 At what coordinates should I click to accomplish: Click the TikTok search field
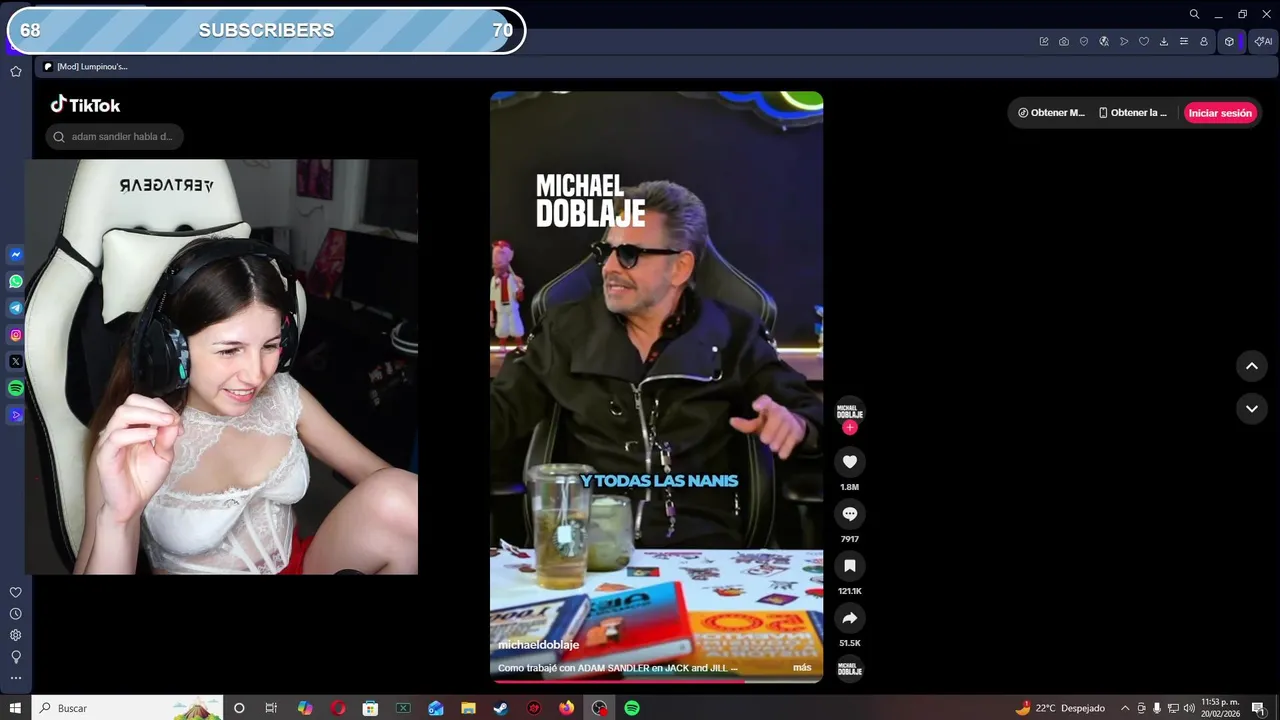[x=115, y=136]
